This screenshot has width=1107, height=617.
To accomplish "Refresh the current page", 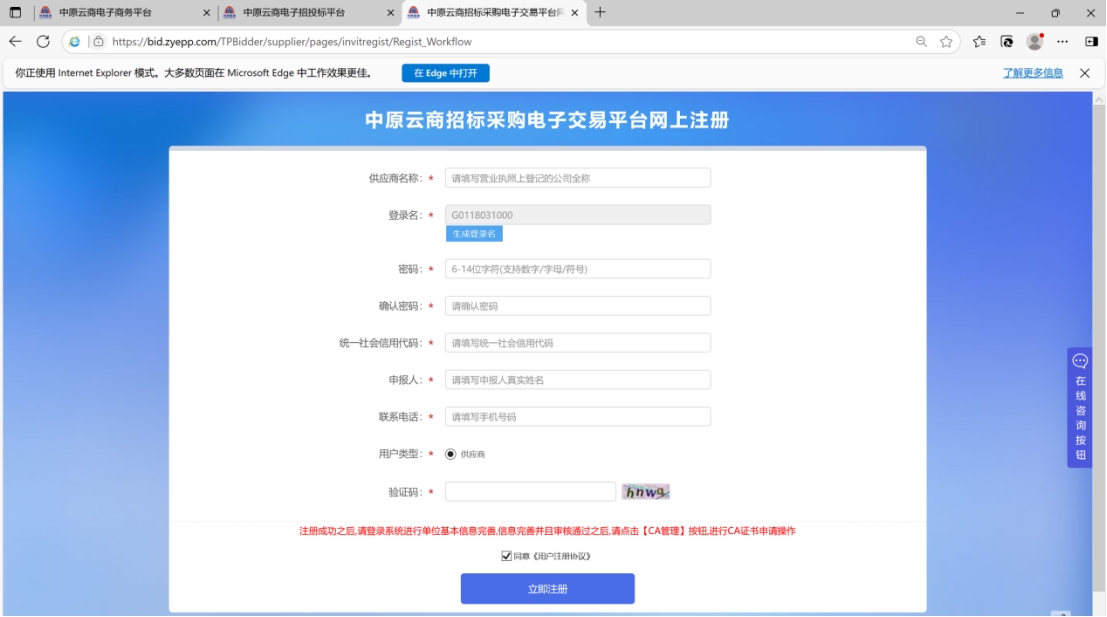I will coord(43,42).
